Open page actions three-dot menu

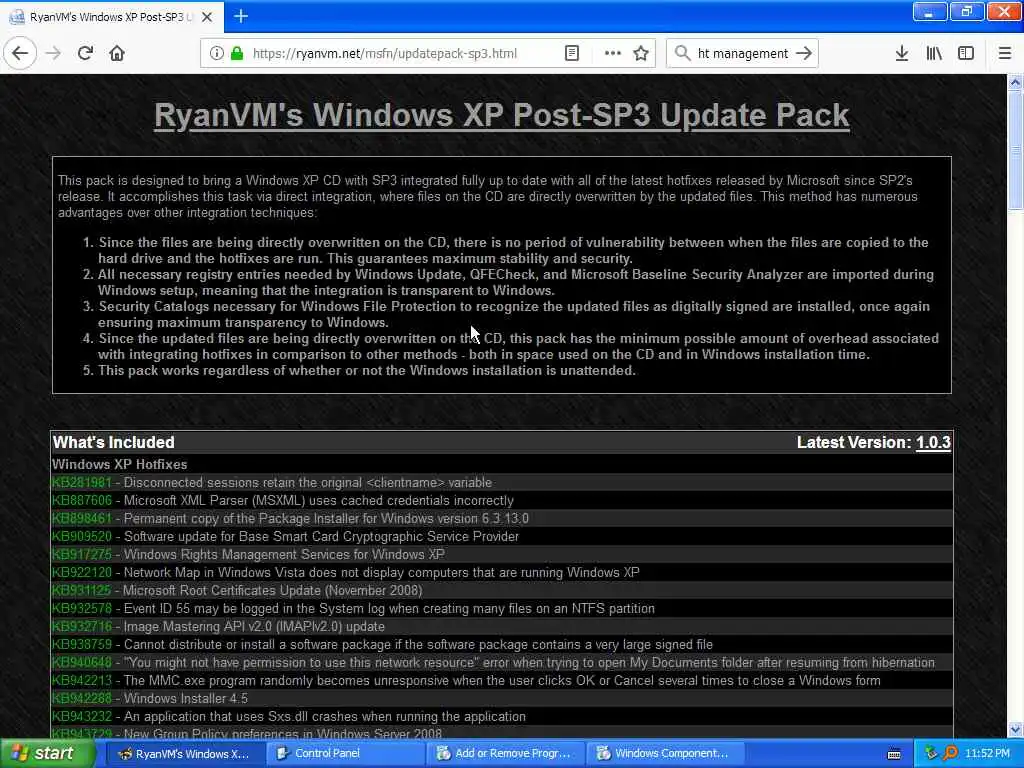[613, 54]
